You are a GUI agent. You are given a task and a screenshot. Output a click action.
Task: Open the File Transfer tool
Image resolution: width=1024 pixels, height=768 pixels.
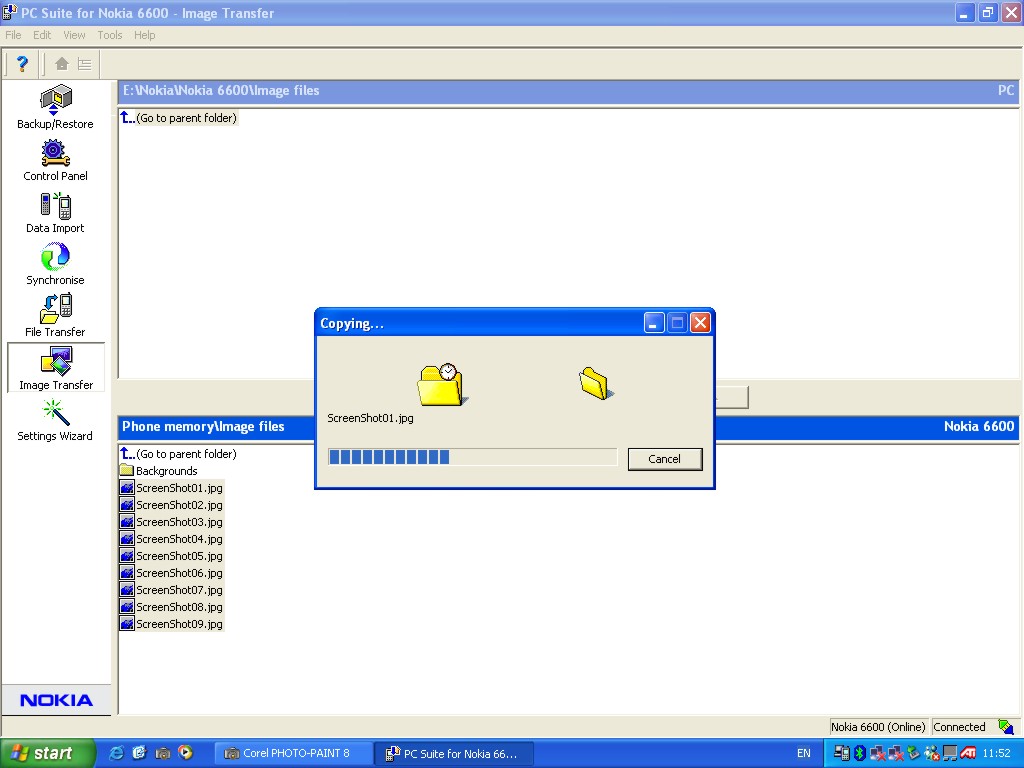(x=55, y=316)
